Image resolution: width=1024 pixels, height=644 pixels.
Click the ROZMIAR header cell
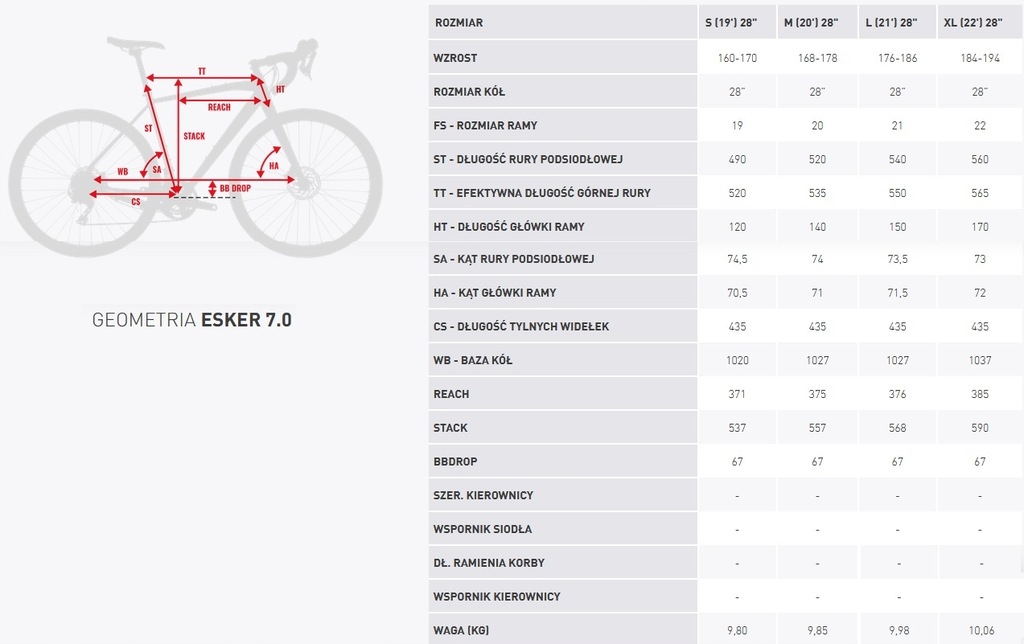[x=458, y=22]
